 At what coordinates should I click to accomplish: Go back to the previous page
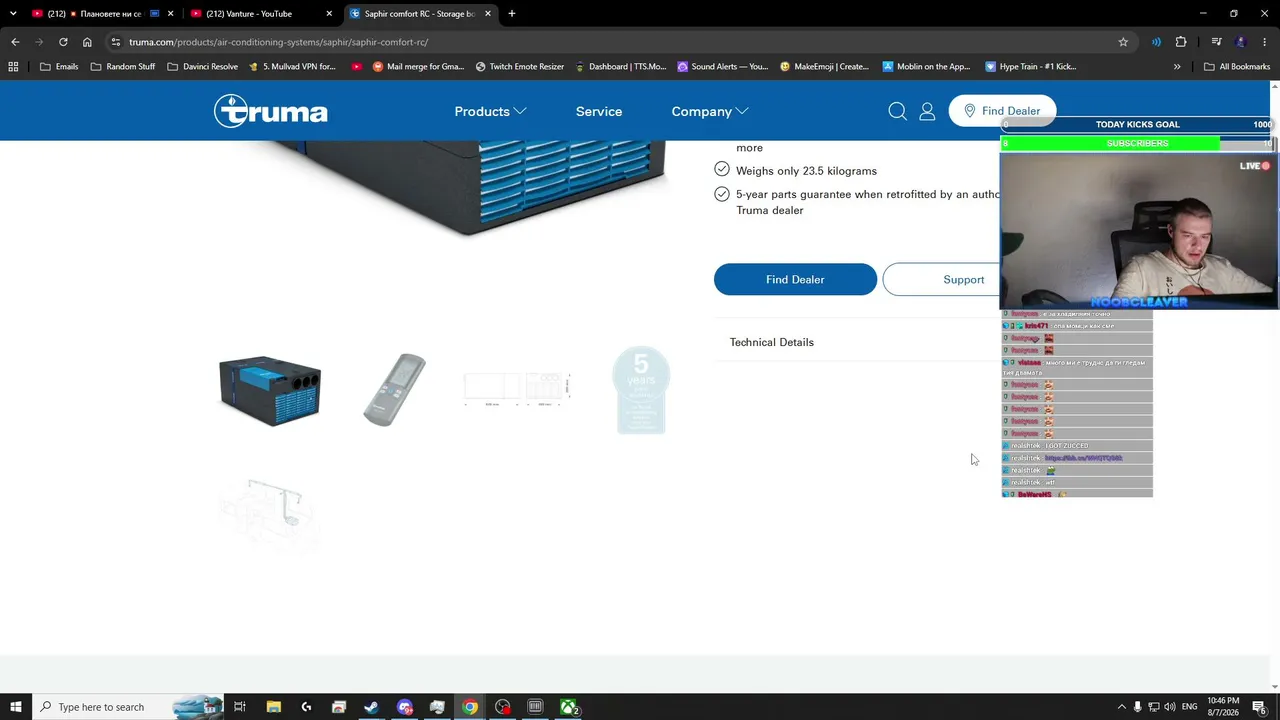(15, 42)
